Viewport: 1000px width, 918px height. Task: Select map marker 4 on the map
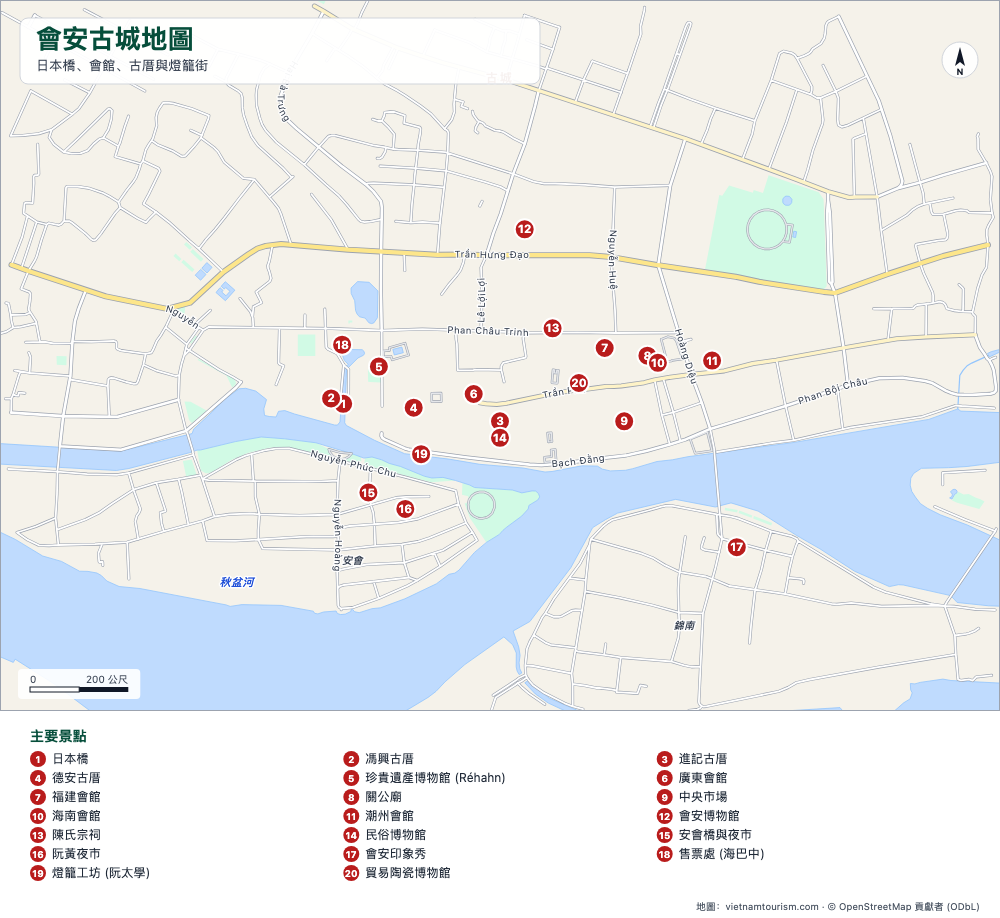point(413,408)
